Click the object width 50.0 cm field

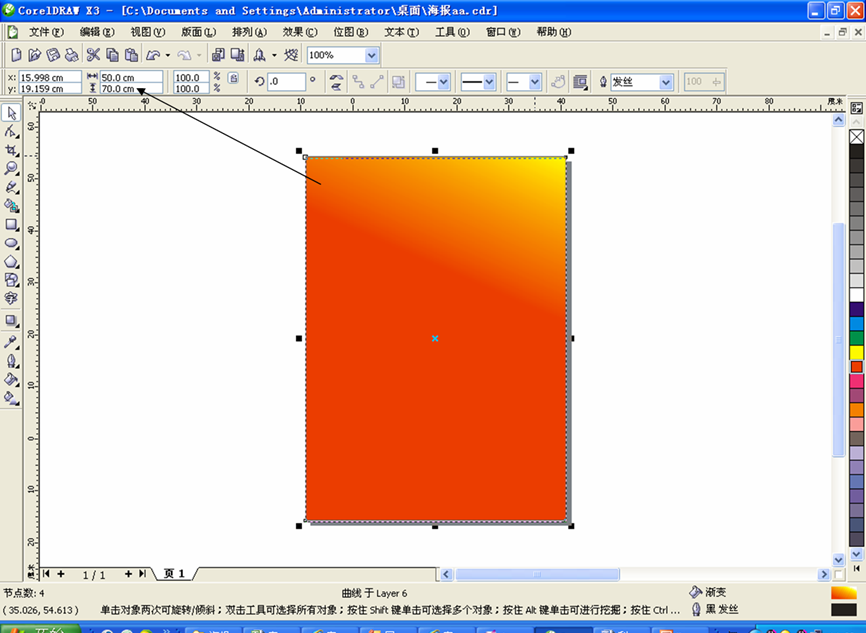click(130, 76)
